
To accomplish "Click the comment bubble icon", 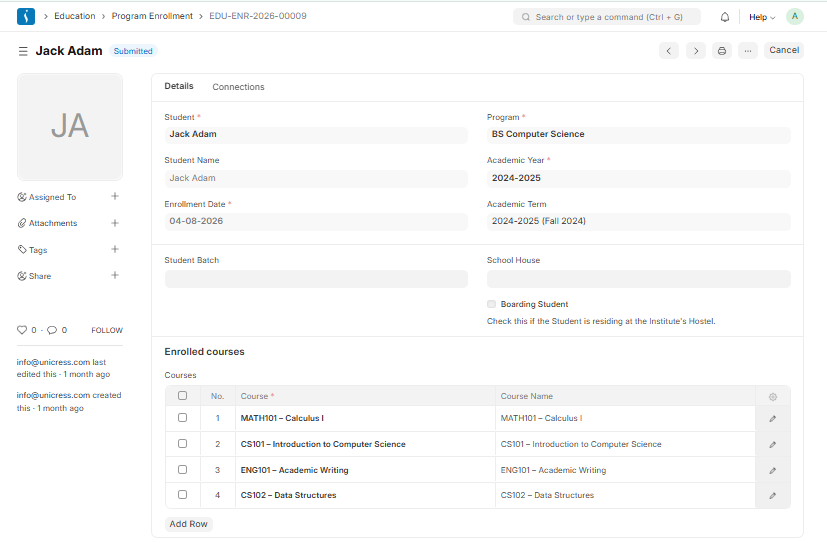I will click(x=52, y=330).
